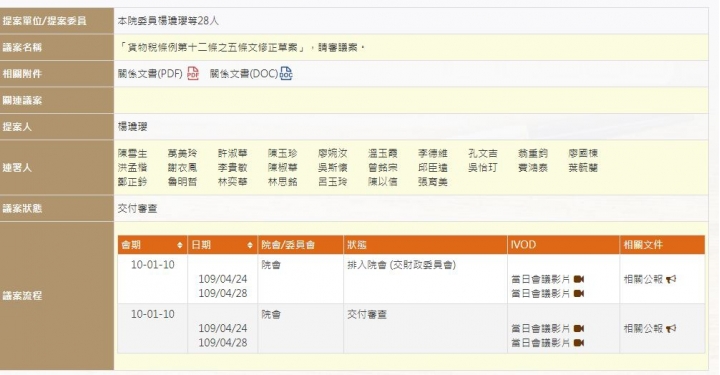Screen dimensions: 720x375
Task: Open first row 當日會議影片 link for 109/04/24
Action: click(x=540, y=279)
